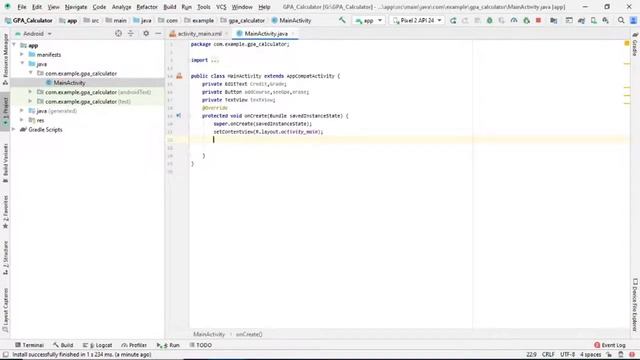Click the red Stop button
This screenshot has width=640, height=360.
pyautogui.click(x=538, y=20)
